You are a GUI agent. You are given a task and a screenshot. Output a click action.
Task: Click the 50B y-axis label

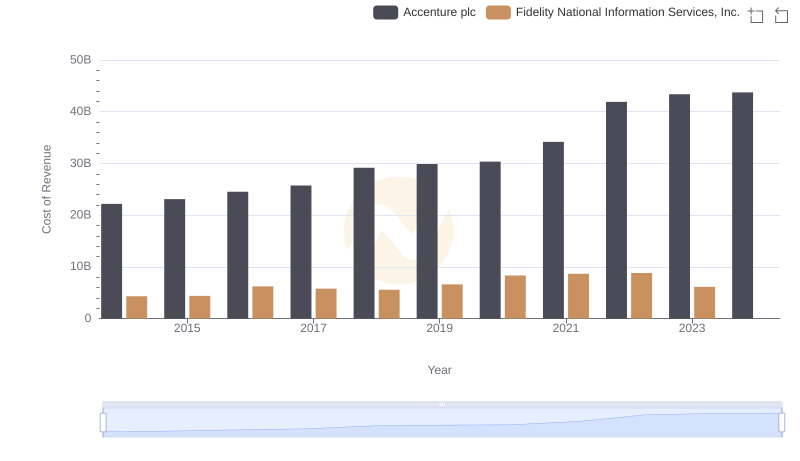click(x=81, y=60)
